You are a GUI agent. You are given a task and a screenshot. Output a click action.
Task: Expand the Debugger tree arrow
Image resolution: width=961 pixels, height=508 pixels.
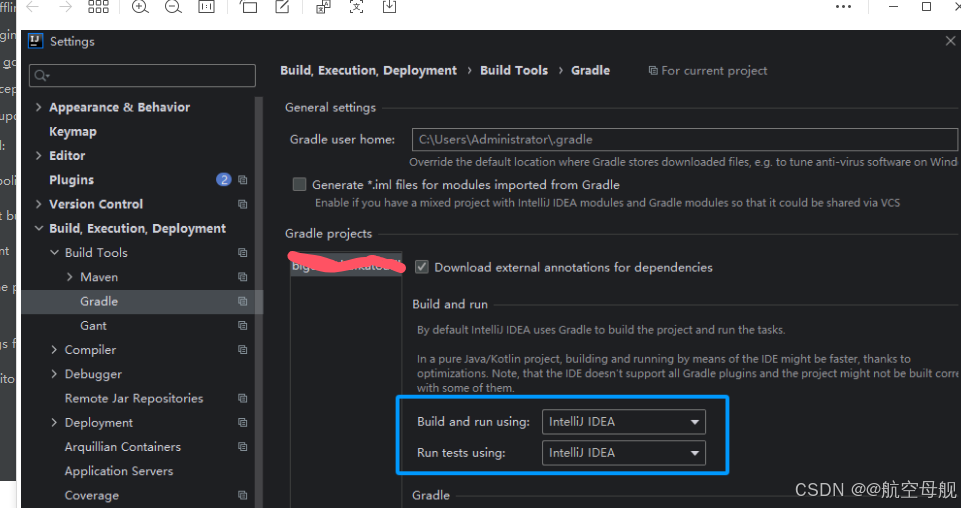pos(55,374)
